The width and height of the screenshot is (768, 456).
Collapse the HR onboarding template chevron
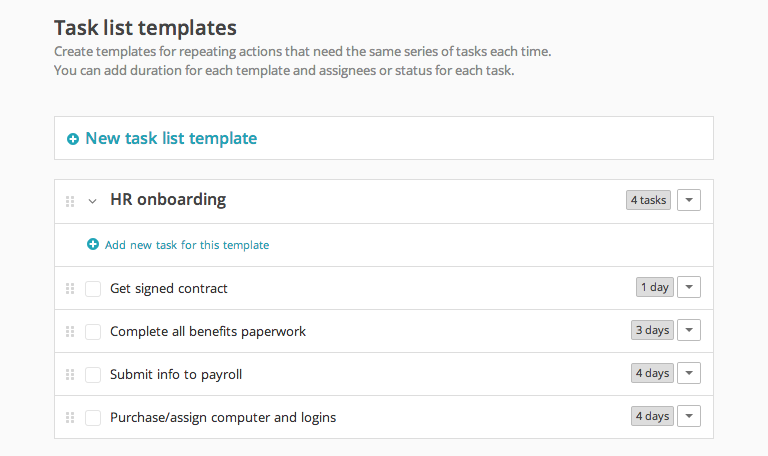92,201
